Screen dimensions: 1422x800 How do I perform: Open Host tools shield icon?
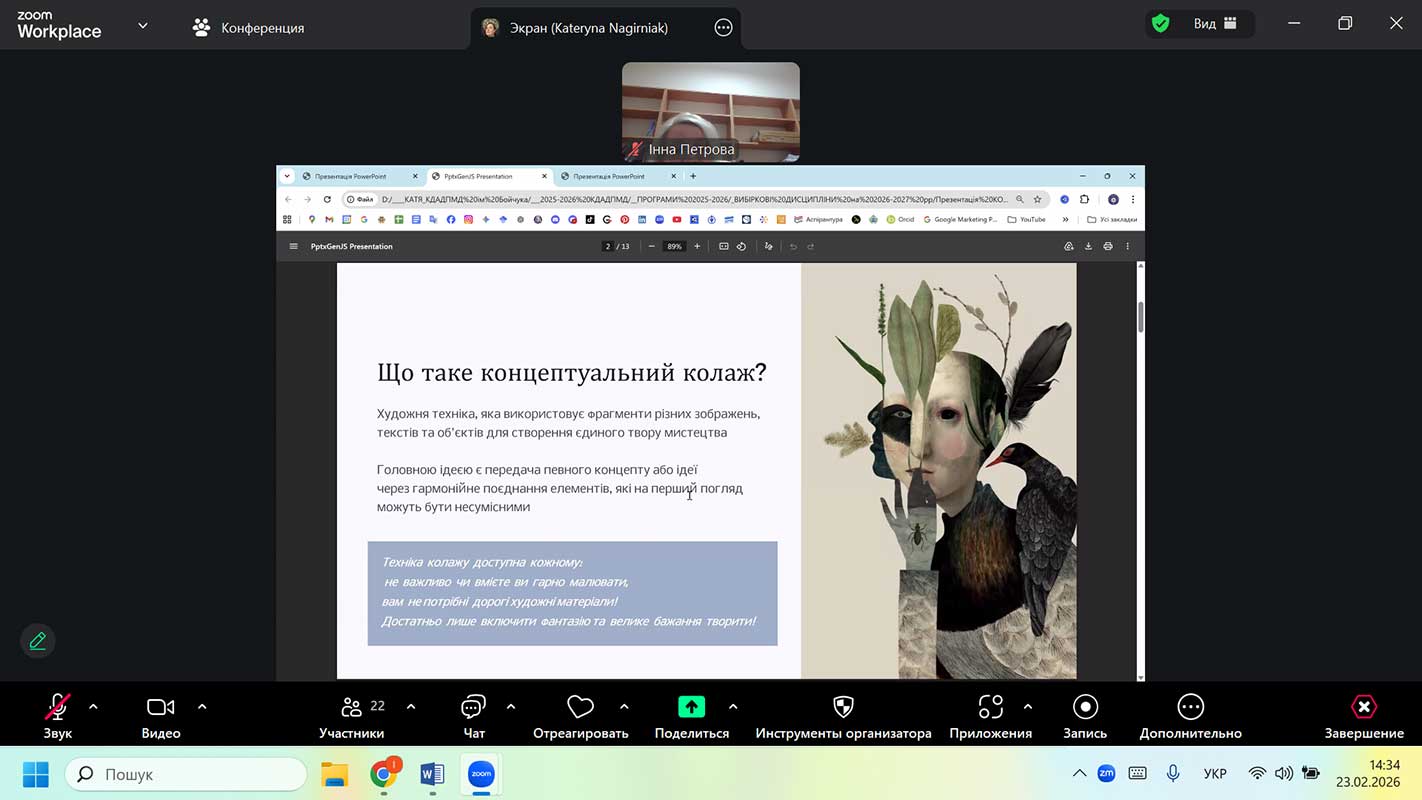pos(843,707)
